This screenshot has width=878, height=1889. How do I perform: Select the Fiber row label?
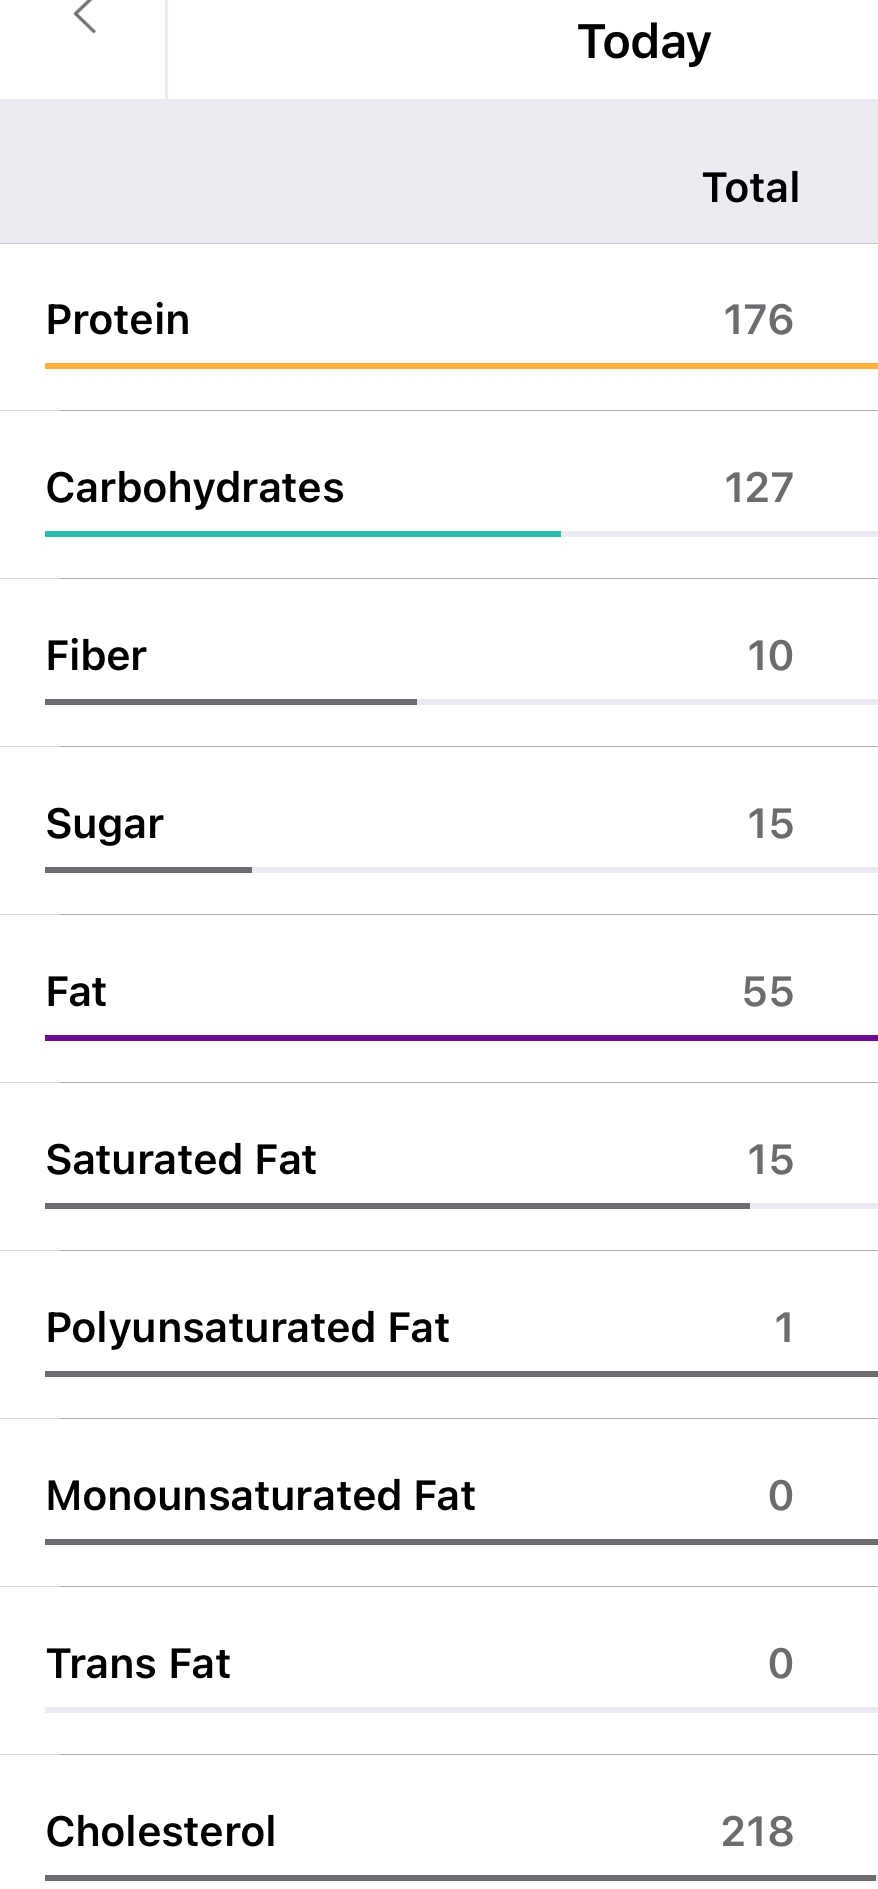[x=96, y=656]
